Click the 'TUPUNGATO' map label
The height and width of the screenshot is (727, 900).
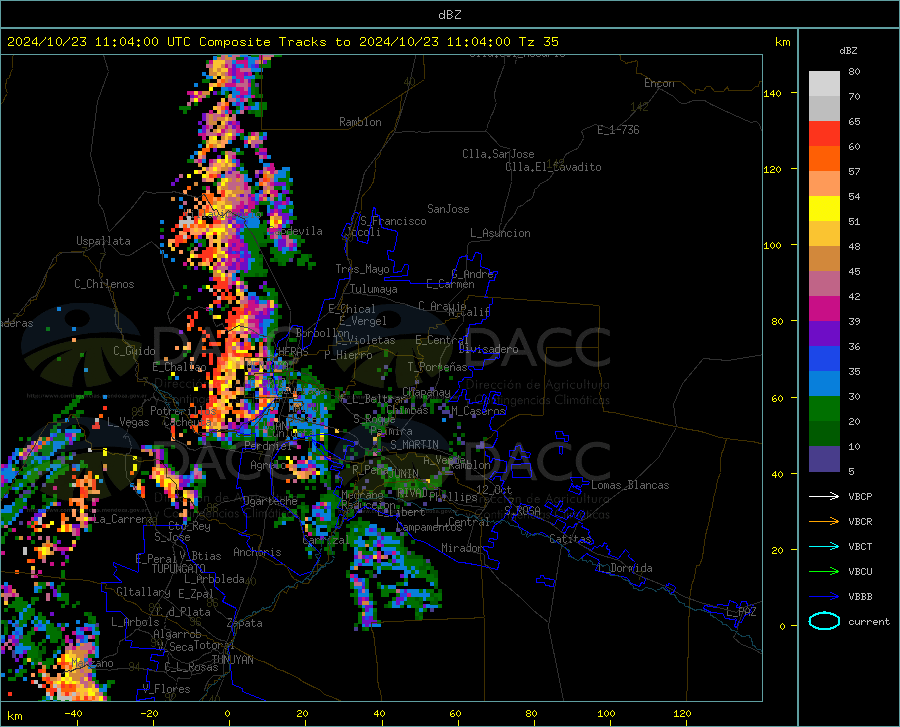(179, 569)
